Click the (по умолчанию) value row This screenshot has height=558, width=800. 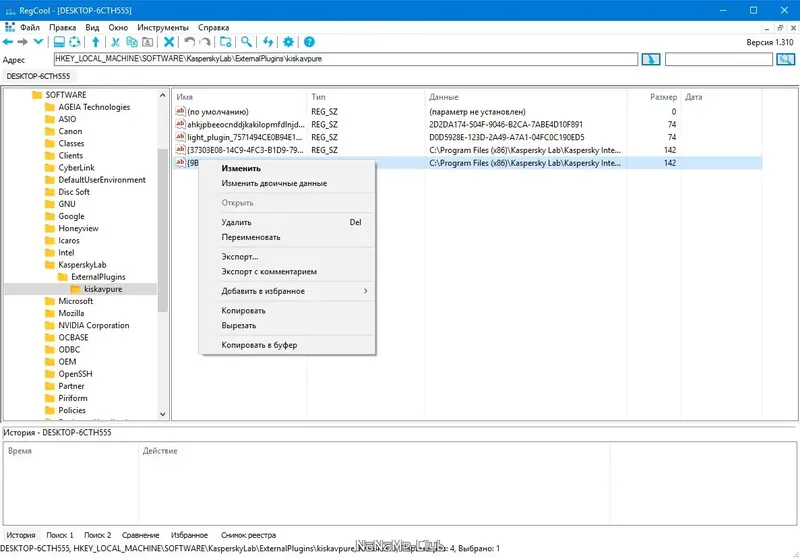coord(467,112)
